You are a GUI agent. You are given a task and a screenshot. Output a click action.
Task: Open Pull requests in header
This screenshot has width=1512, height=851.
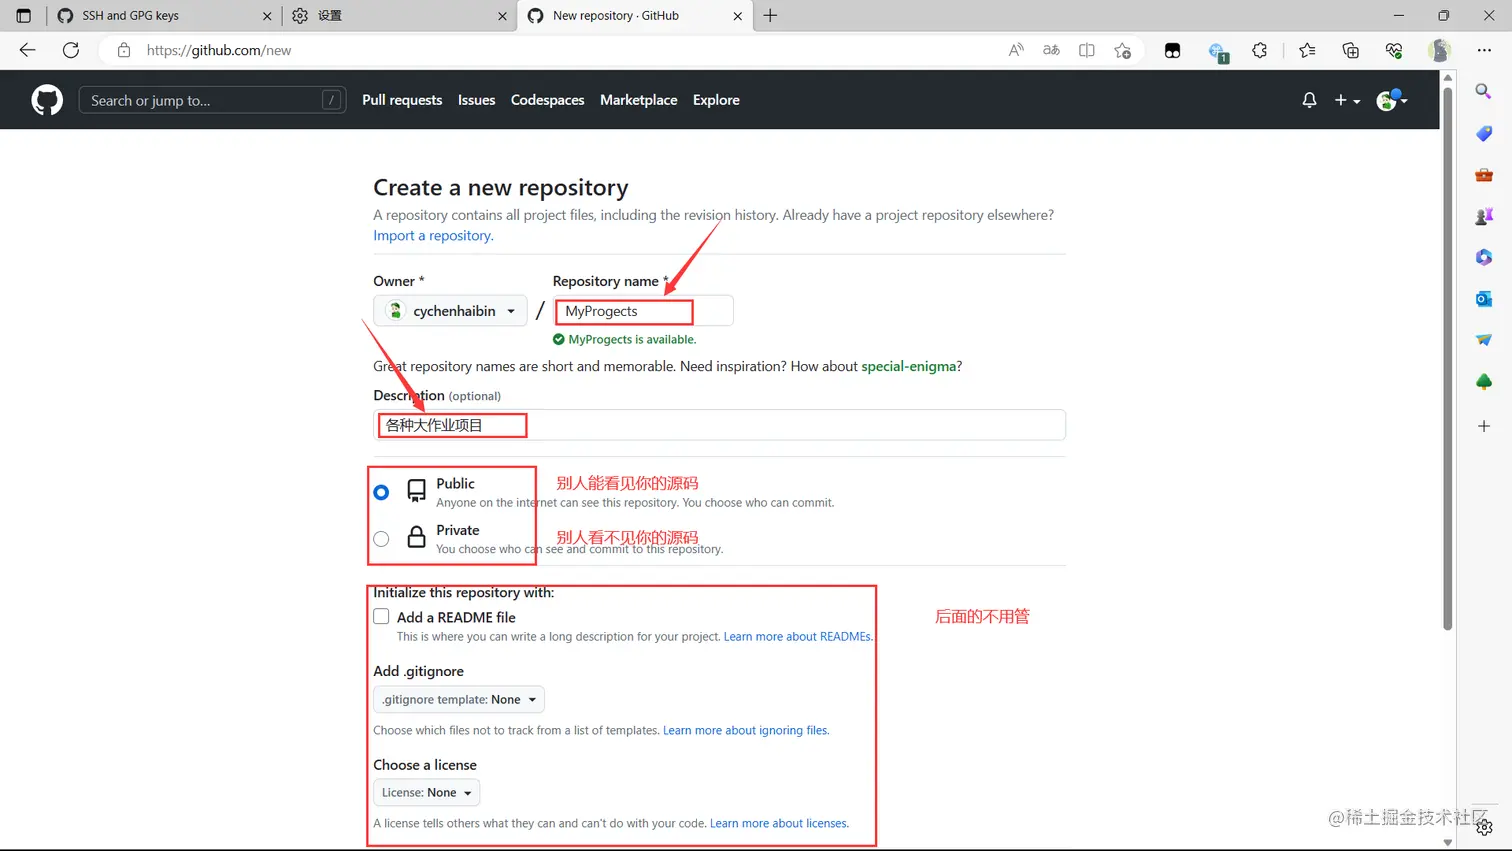pos(402,100)
